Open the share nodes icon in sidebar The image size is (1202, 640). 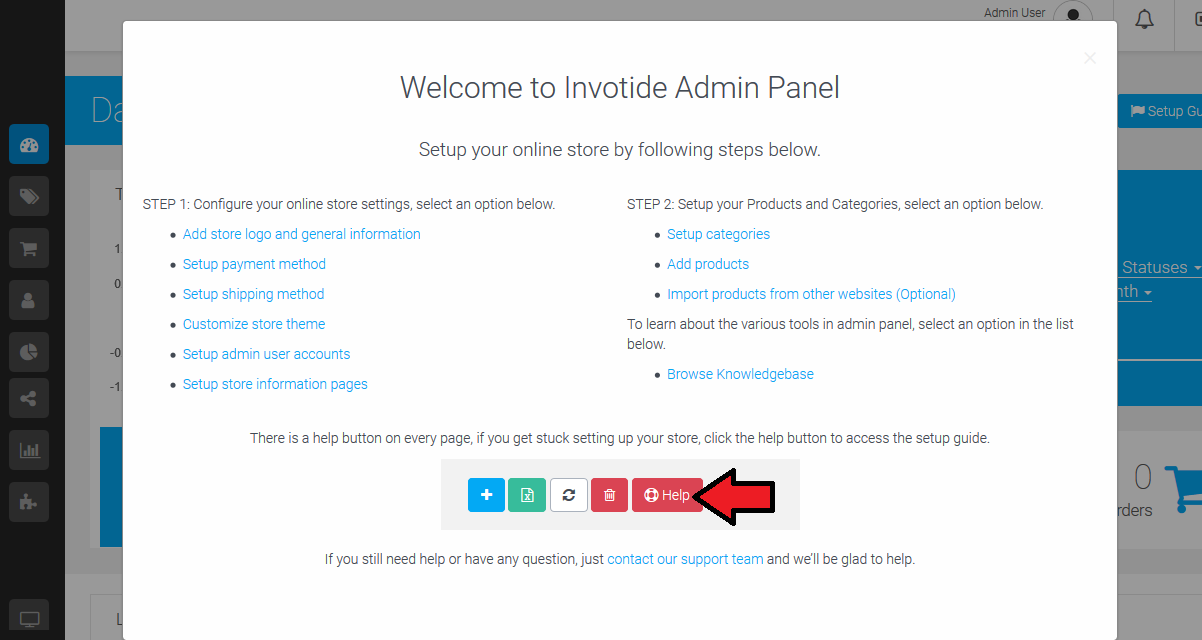tap(29, 399)
